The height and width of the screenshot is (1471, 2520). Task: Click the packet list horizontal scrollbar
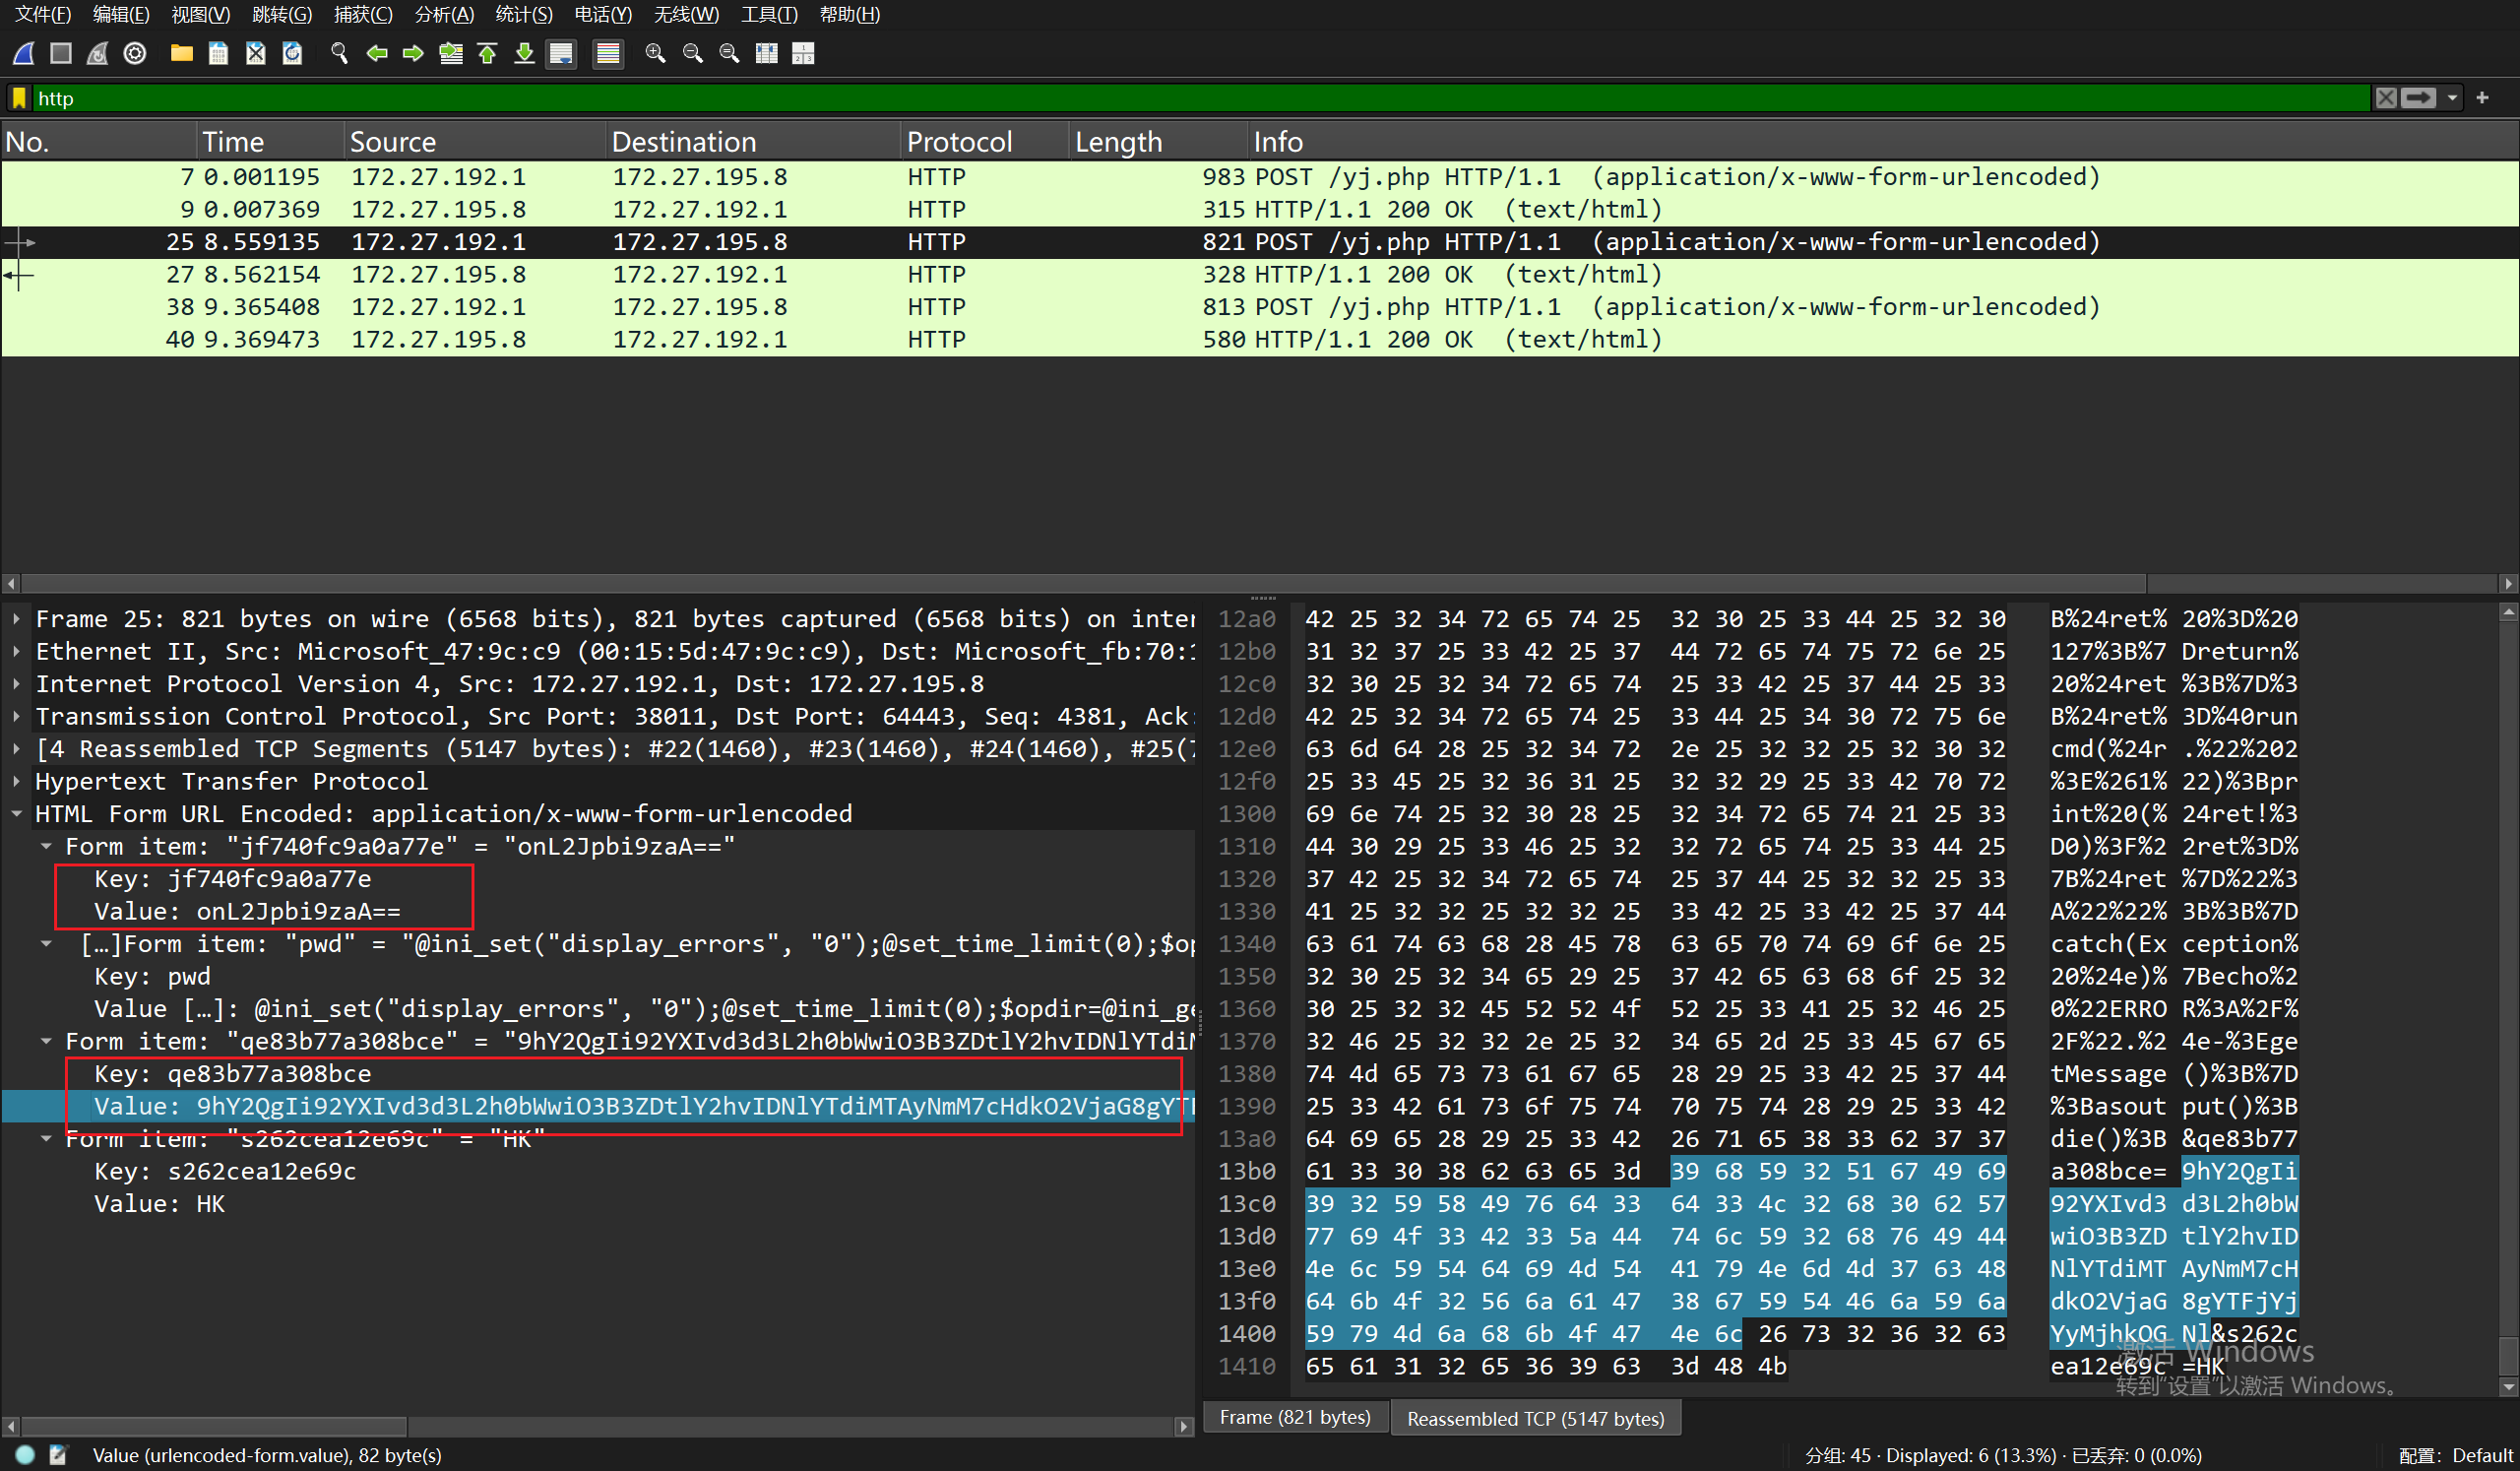point(1080,583)
